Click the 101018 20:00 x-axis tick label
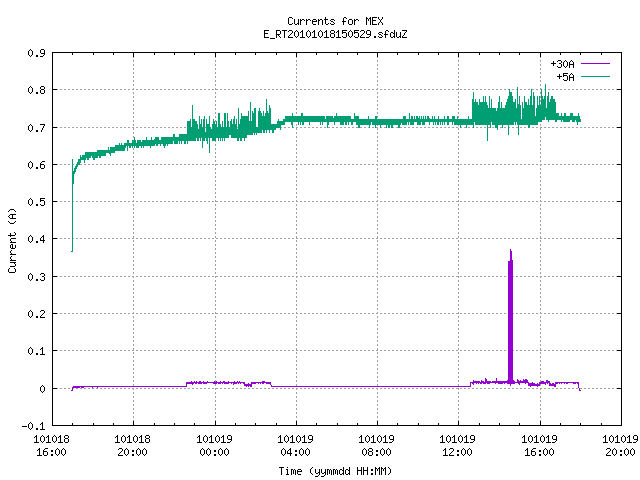 click(132, 446)
